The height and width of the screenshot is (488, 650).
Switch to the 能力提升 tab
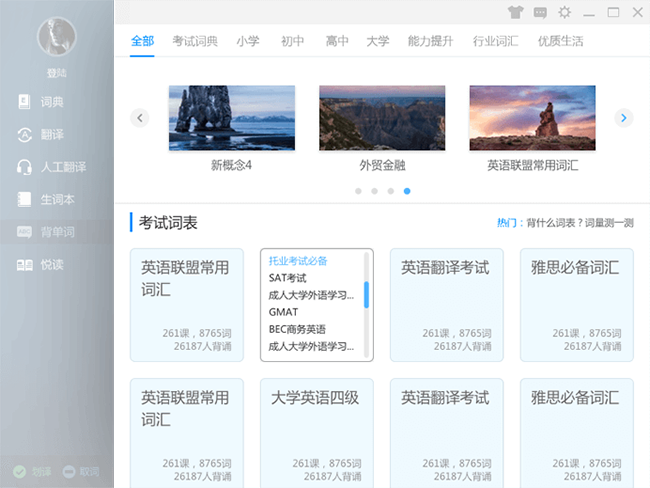430,41
